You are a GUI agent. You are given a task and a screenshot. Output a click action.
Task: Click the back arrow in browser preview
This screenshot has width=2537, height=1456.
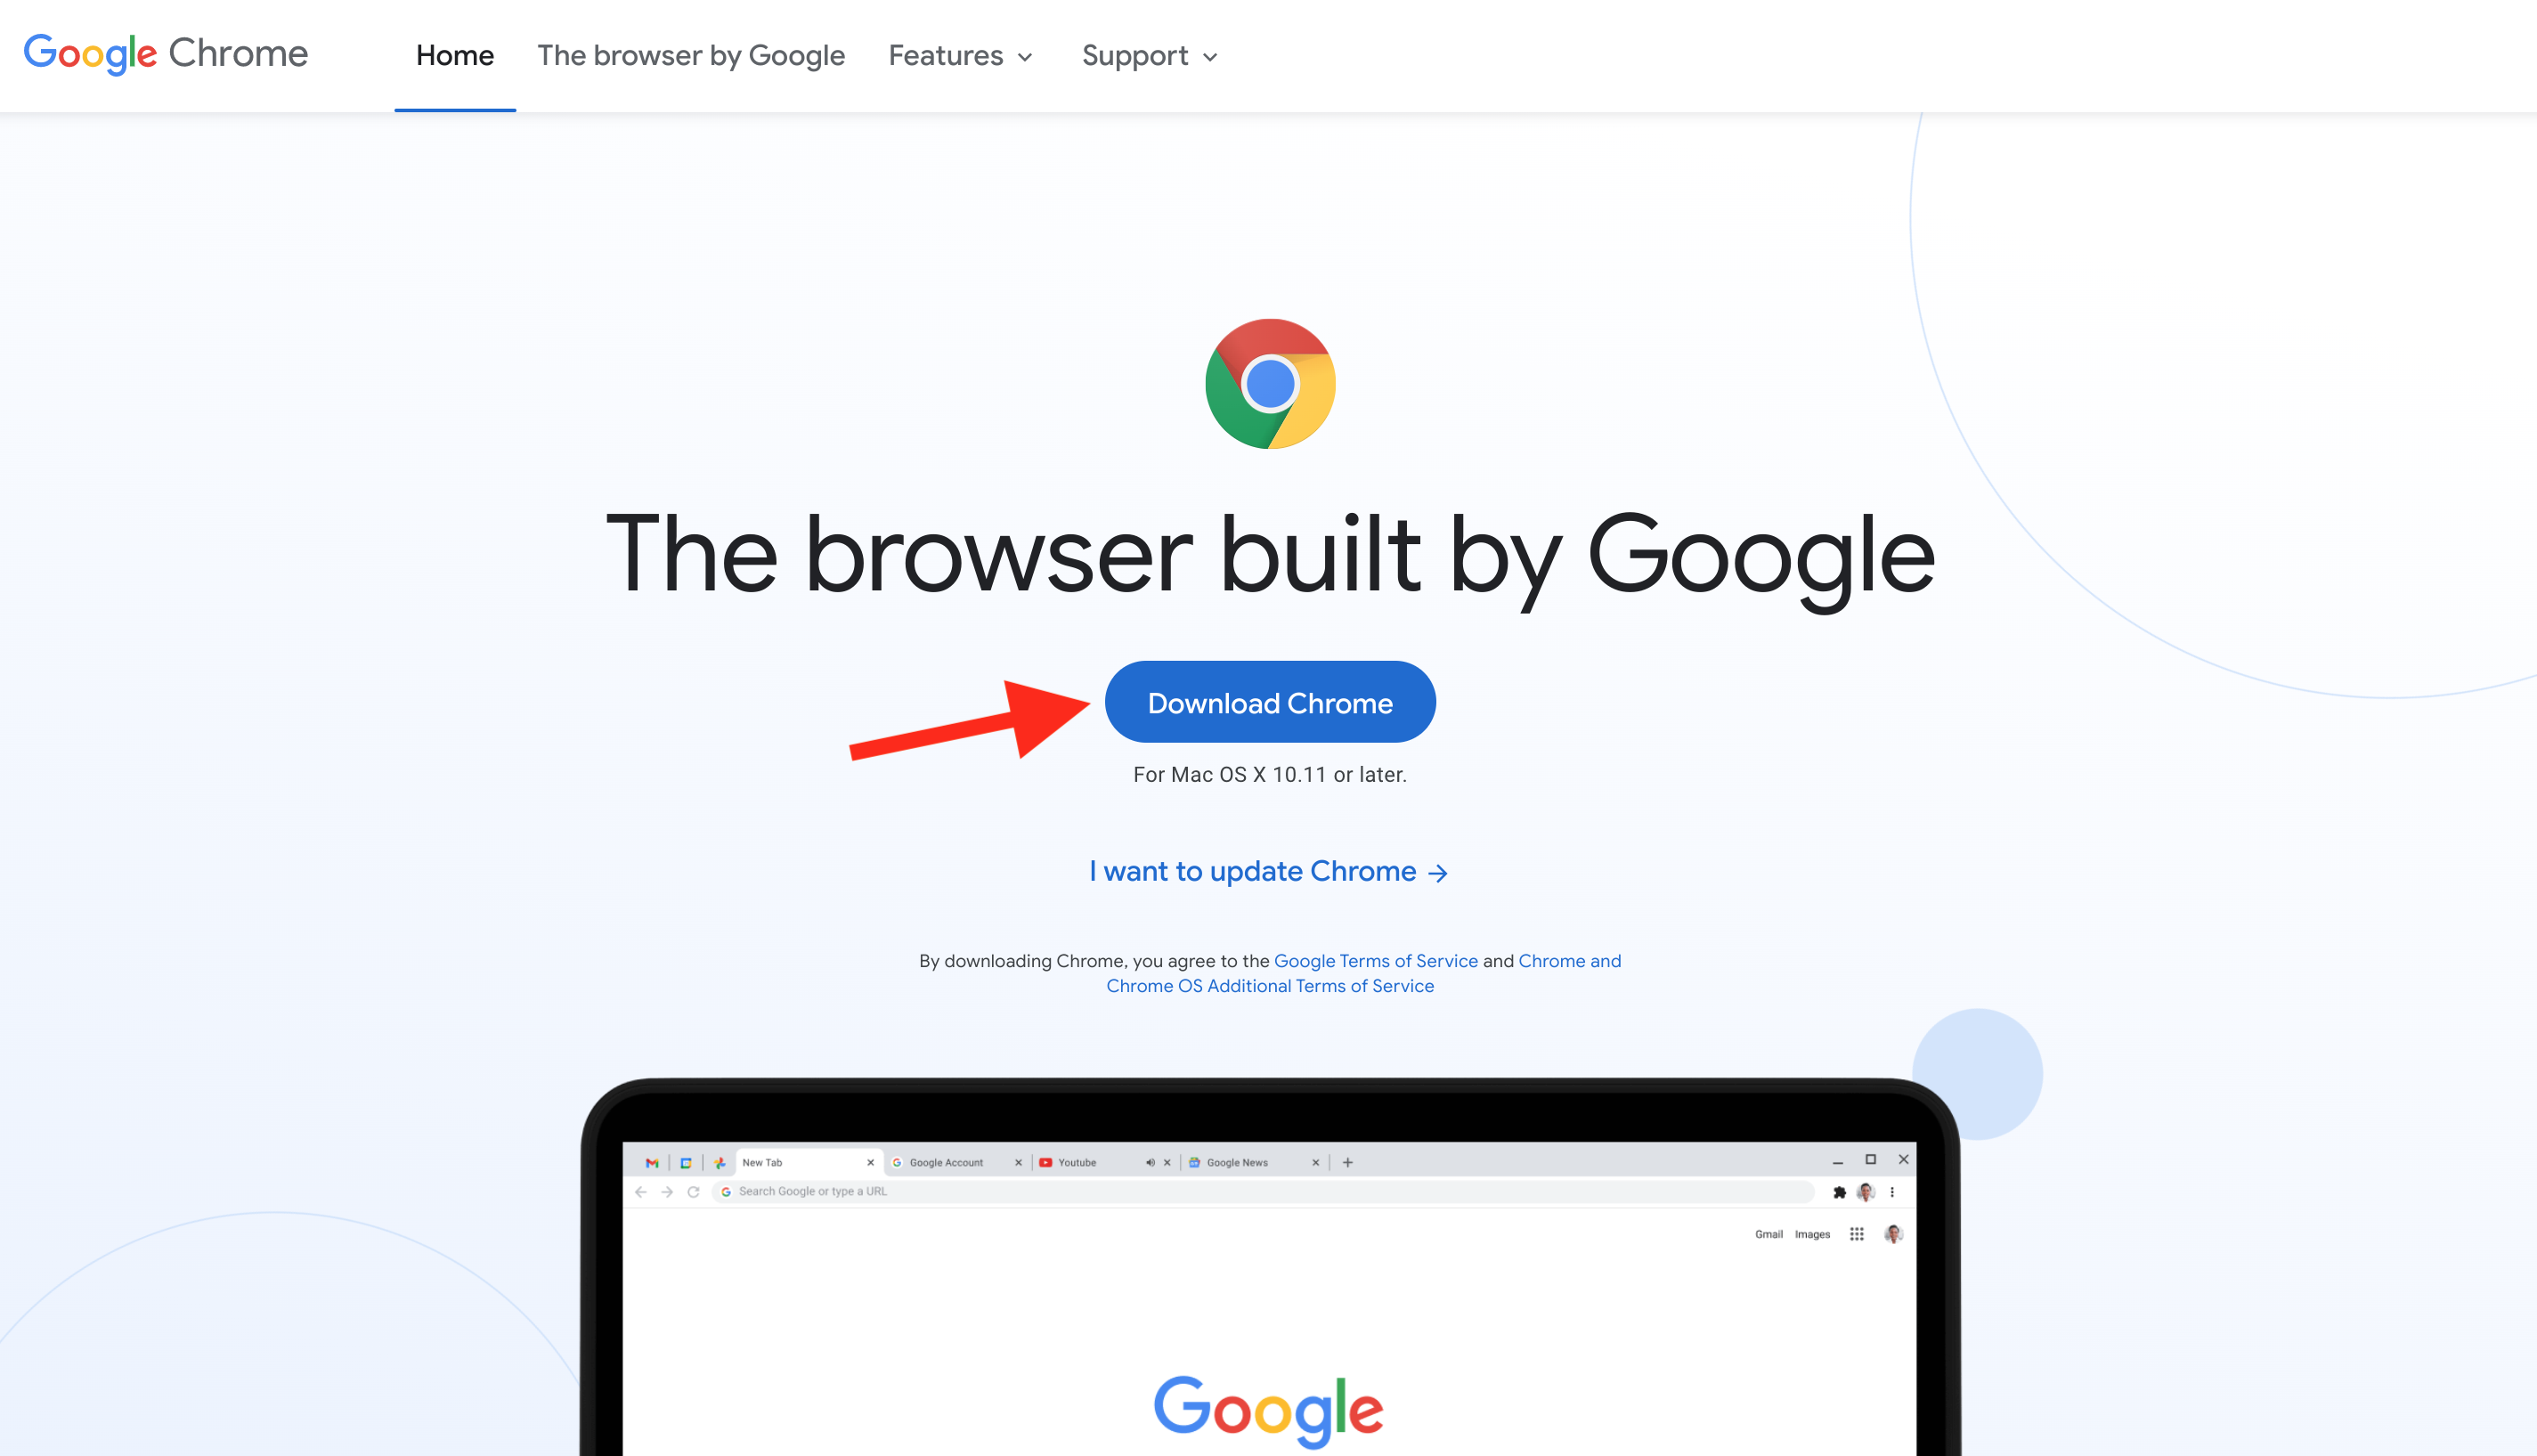[x=643, y=1192]
